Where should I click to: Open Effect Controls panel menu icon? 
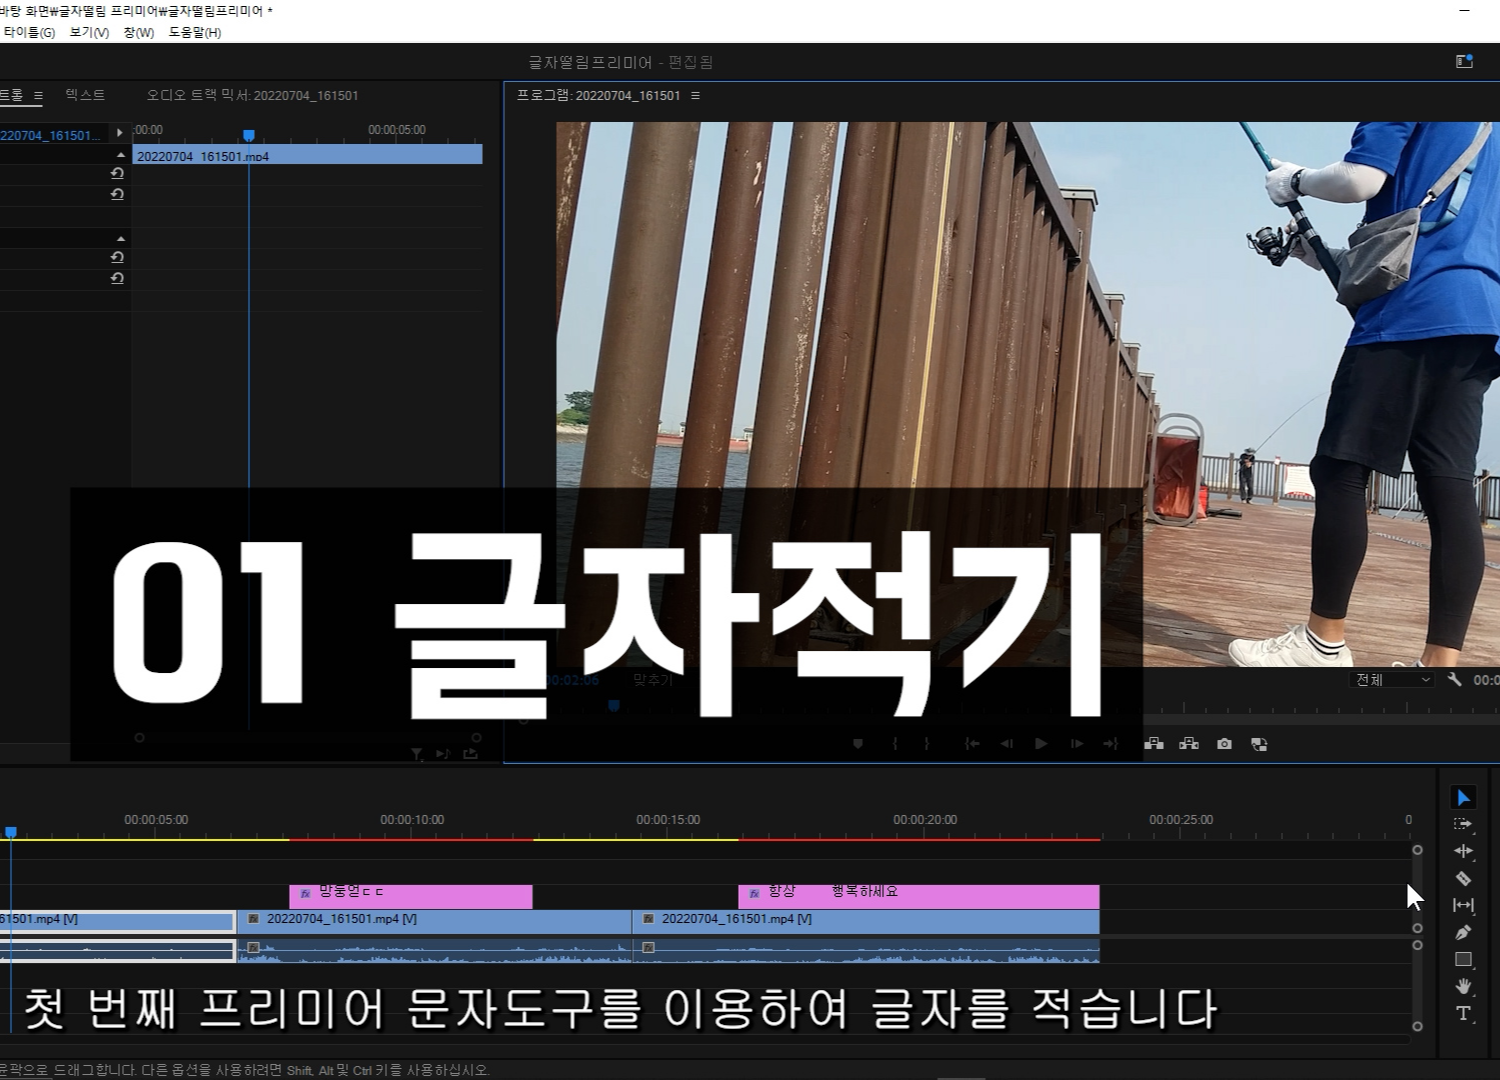coord(38,96)
